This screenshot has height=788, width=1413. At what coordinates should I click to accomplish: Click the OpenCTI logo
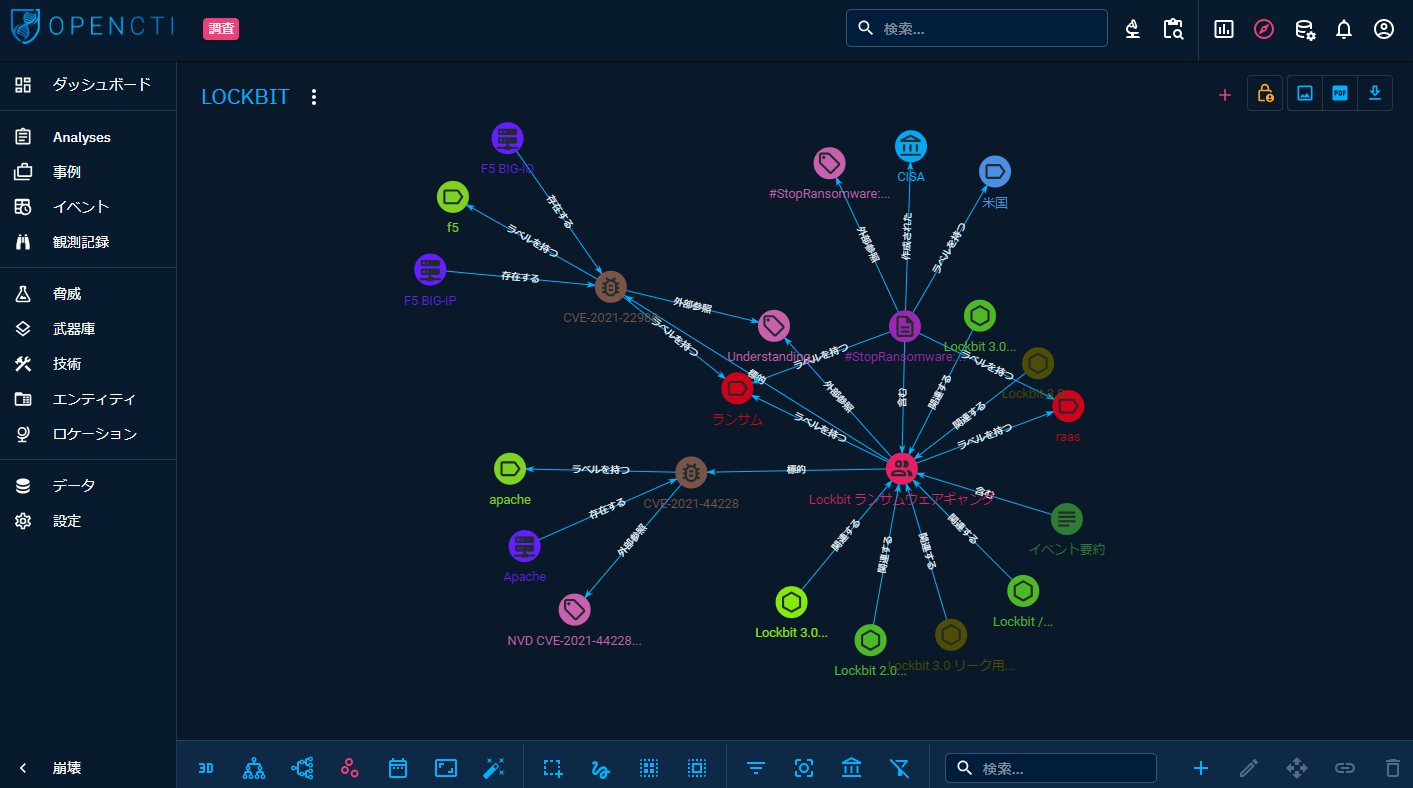(92, 27)
